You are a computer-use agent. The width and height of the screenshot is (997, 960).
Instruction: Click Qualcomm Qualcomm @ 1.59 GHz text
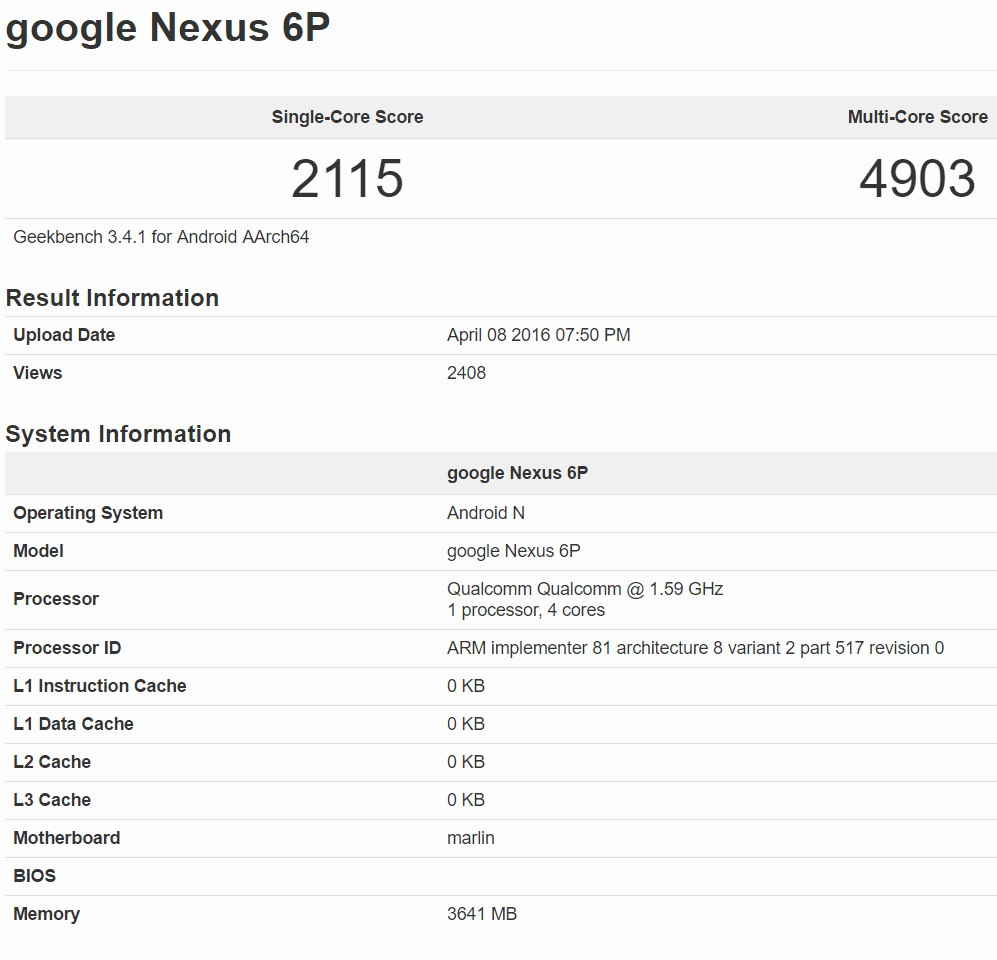585,589
